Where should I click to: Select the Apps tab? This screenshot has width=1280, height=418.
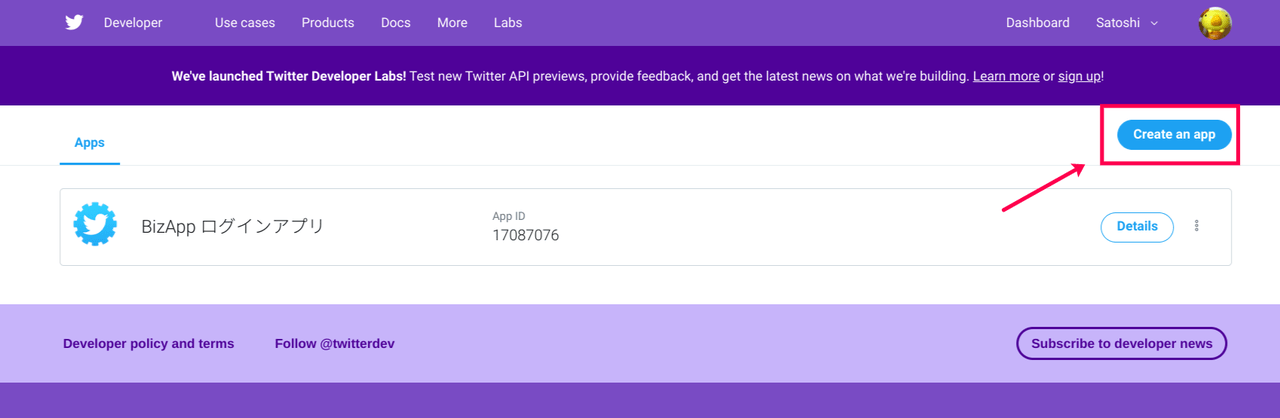tap(90, 143)
